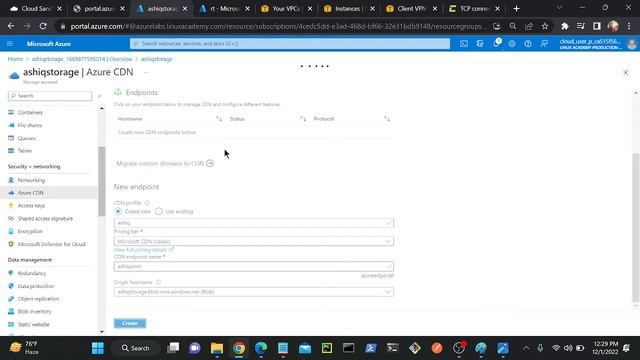
Task: Select the Use existing radio button
Action: [x=159, y=211]
